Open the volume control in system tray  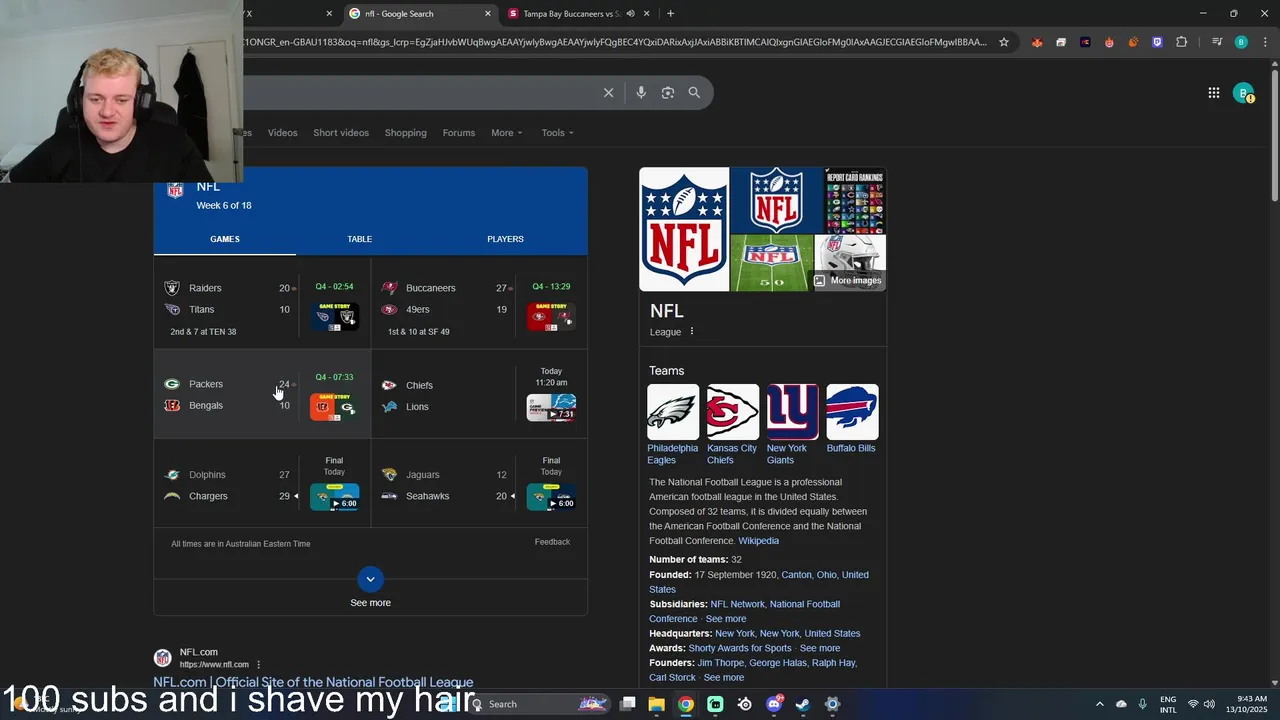[x=1209, y=704]
